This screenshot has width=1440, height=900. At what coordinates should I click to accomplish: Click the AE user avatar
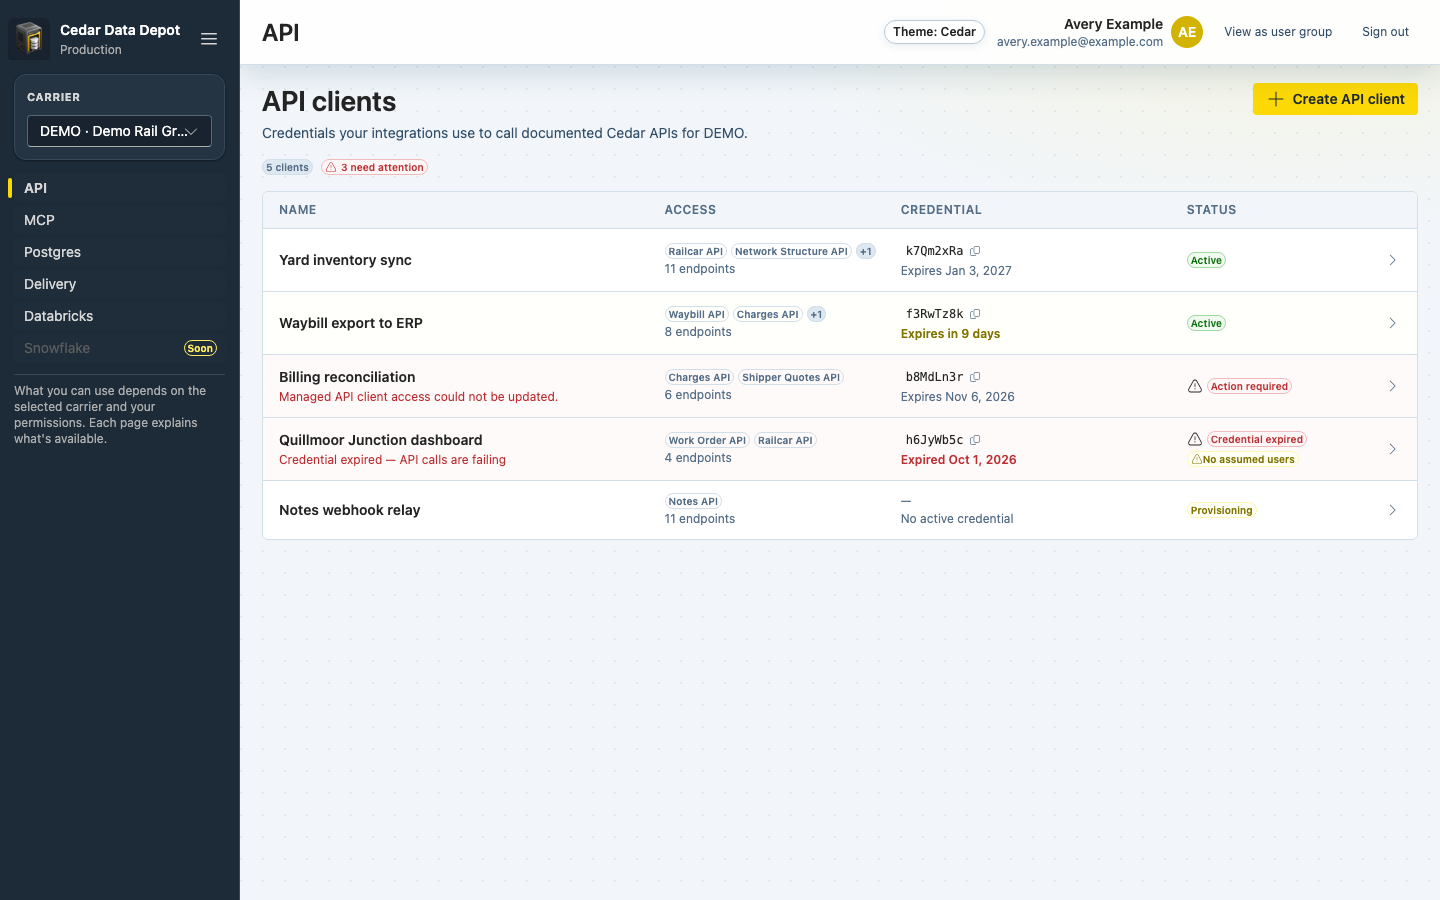(1187, 32)
